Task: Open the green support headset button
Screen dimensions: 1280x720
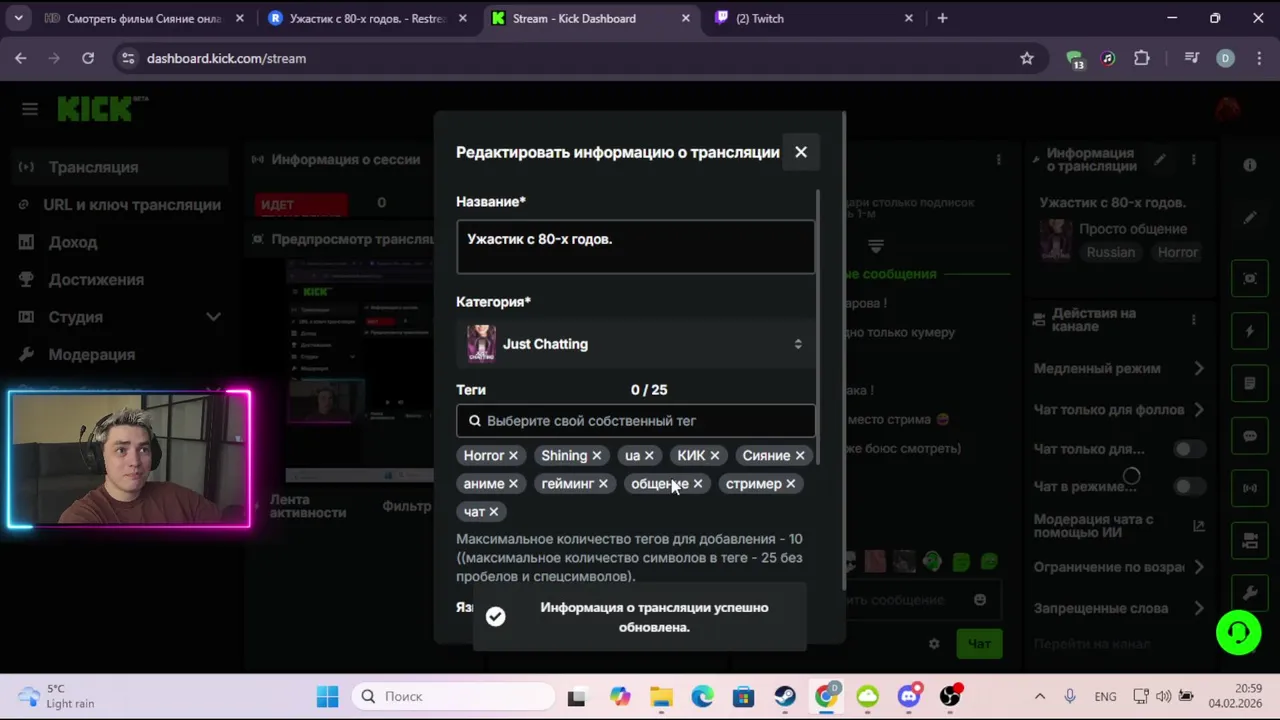Action: click(x=1238, y=632)
